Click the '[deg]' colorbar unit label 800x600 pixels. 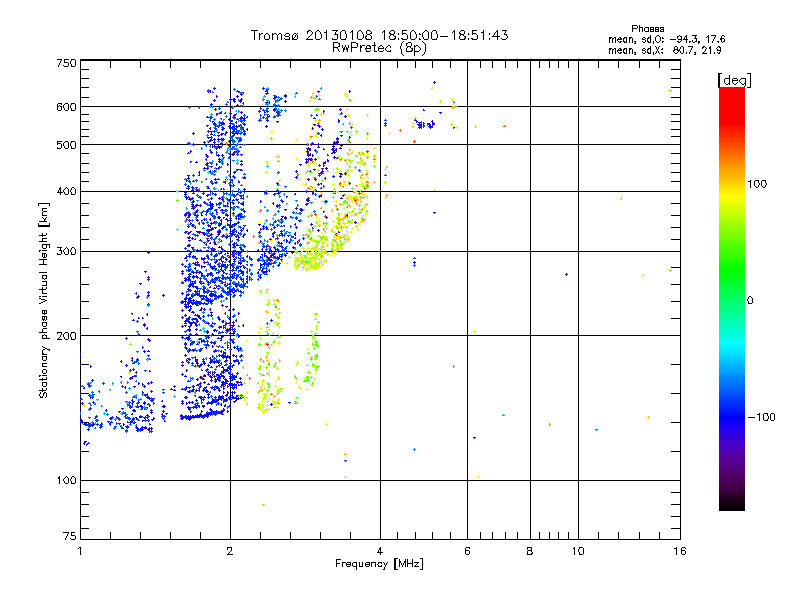pos(734,81)
